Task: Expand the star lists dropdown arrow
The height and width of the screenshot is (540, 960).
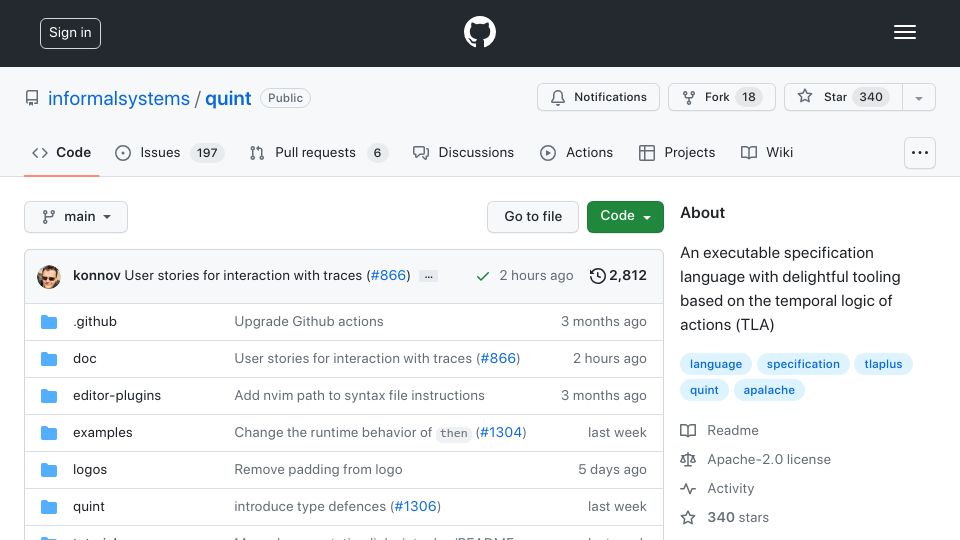Action: pos(918,97)
